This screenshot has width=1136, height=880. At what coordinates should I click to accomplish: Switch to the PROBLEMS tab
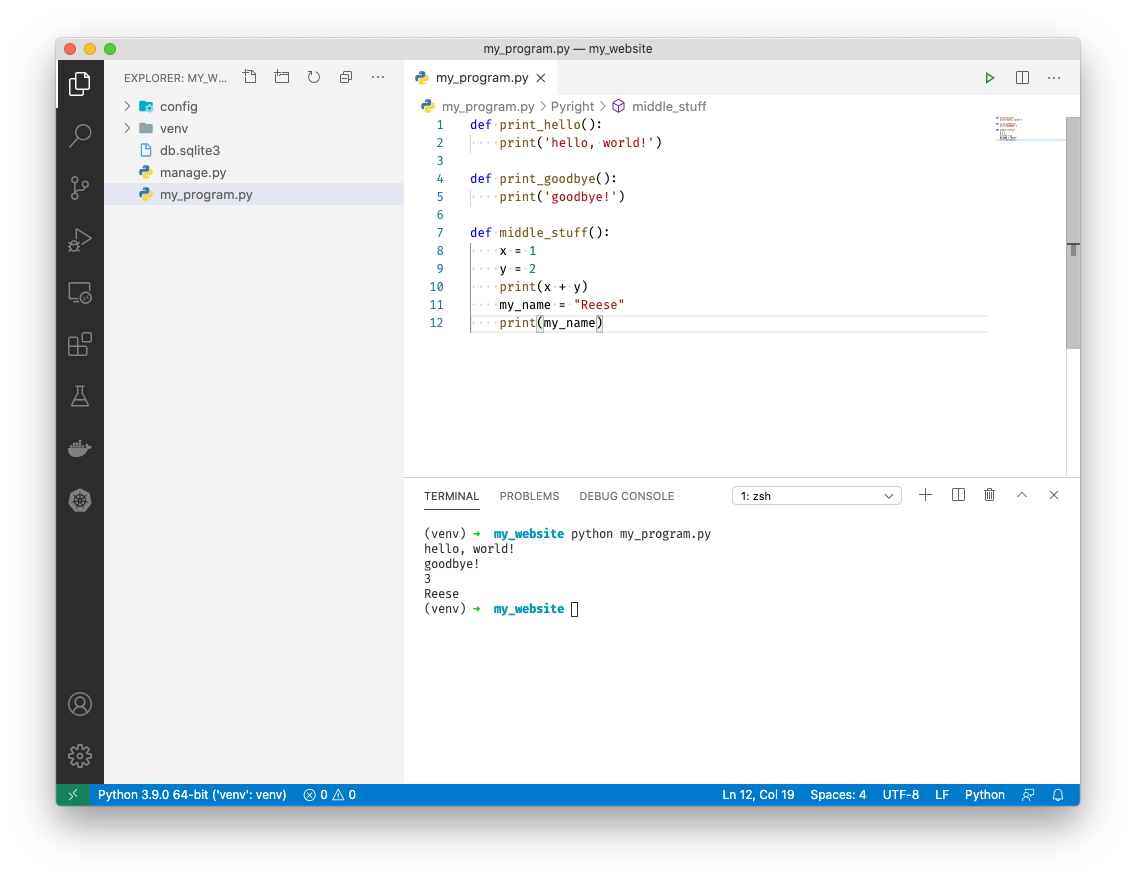pyautogui.click(x=529, y=496)
